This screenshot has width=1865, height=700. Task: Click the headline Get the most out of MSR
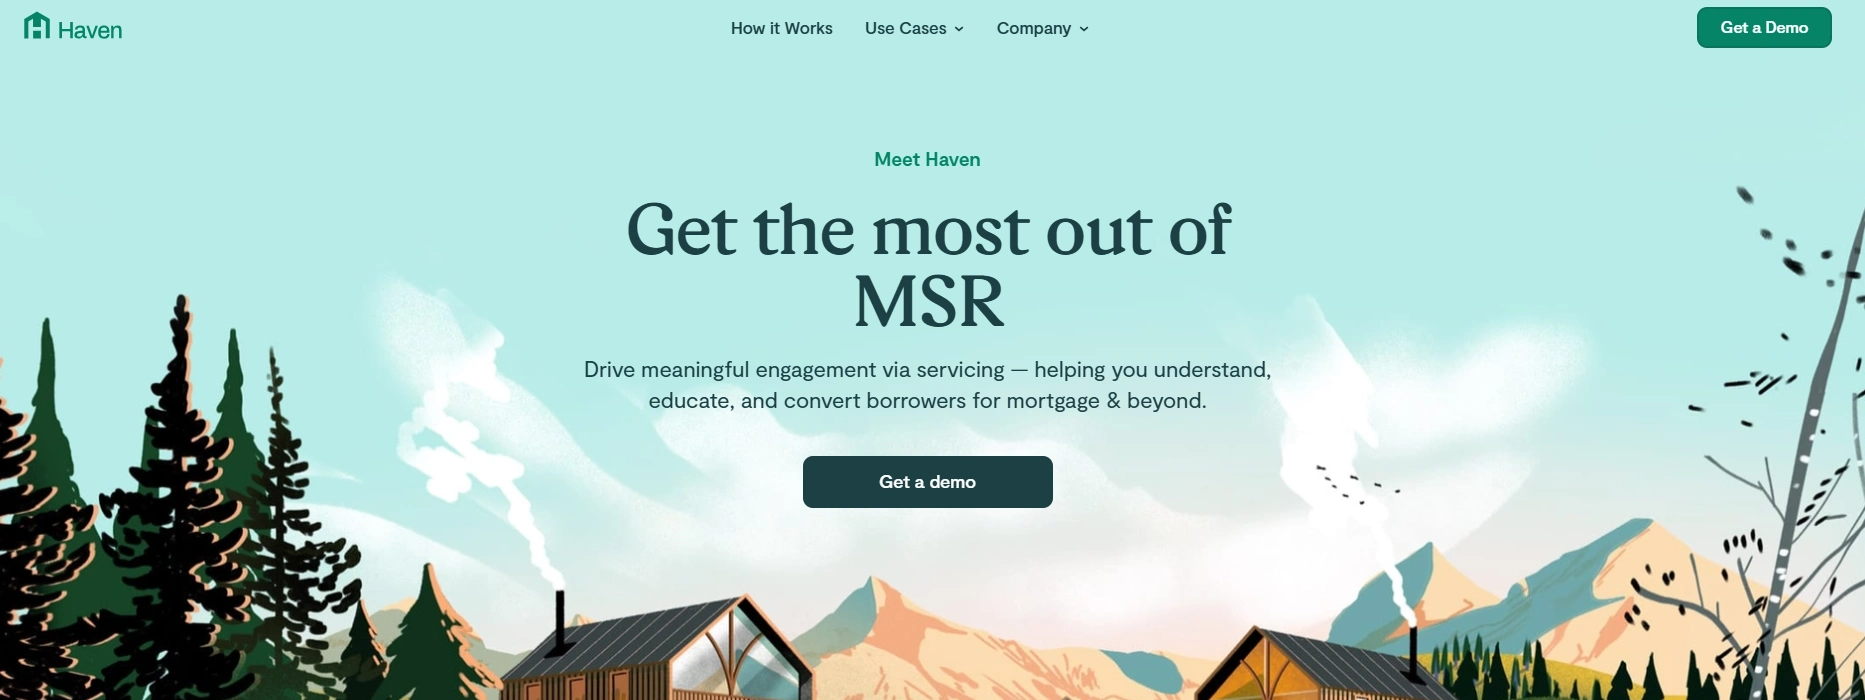tap(927, 265)
